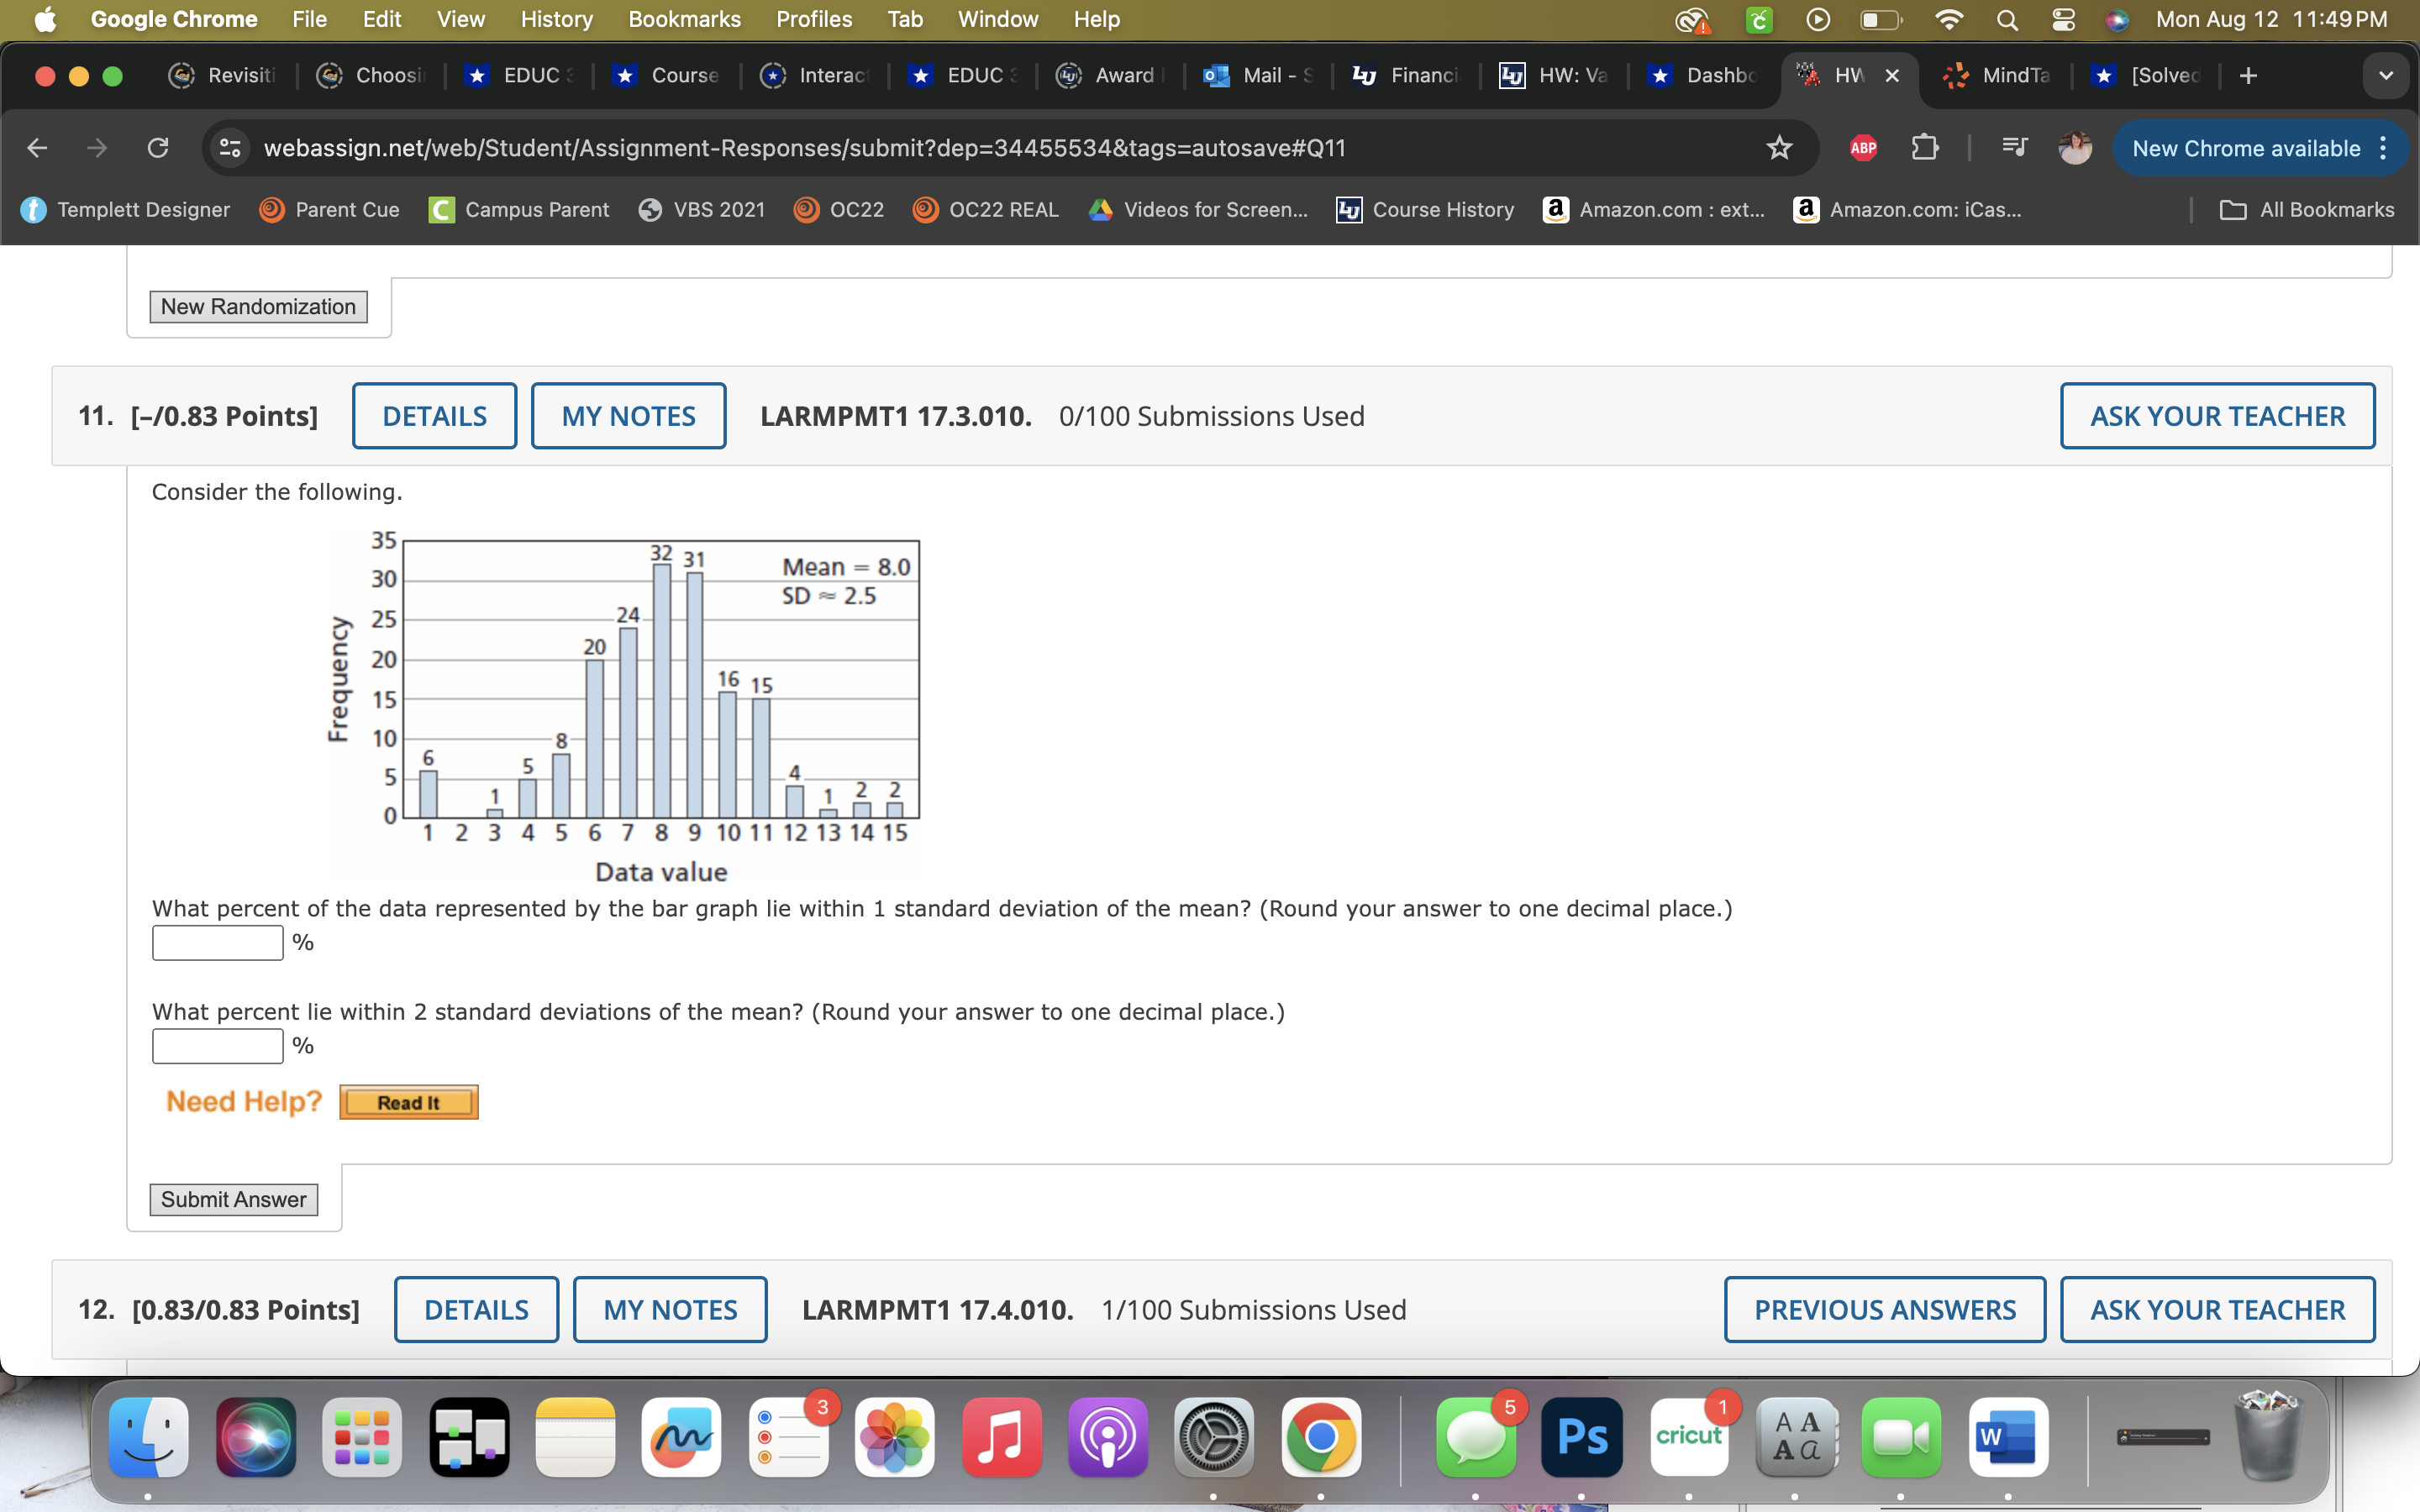Expand the All Bookmarks folder
Screen dimensions: 2420x1512
(2310, 209)
